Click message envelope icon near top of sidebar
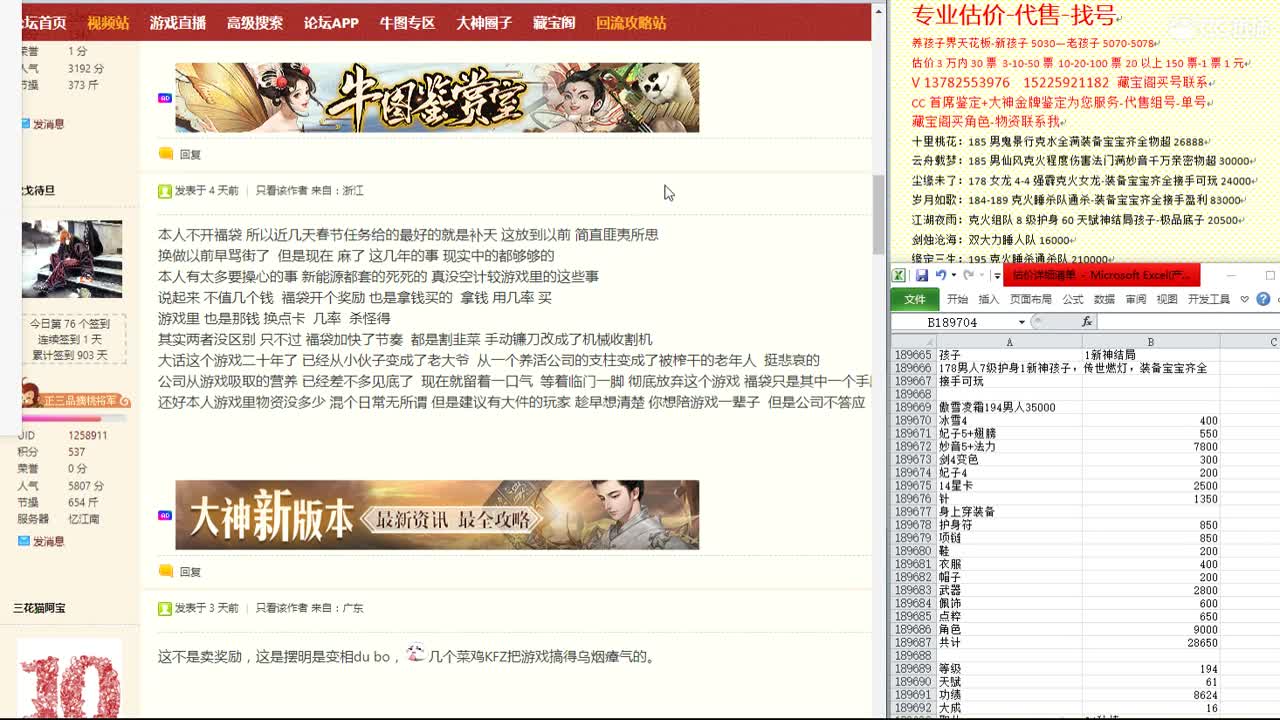The height and width of the screenshot is (720, 1280). point(25,124)
